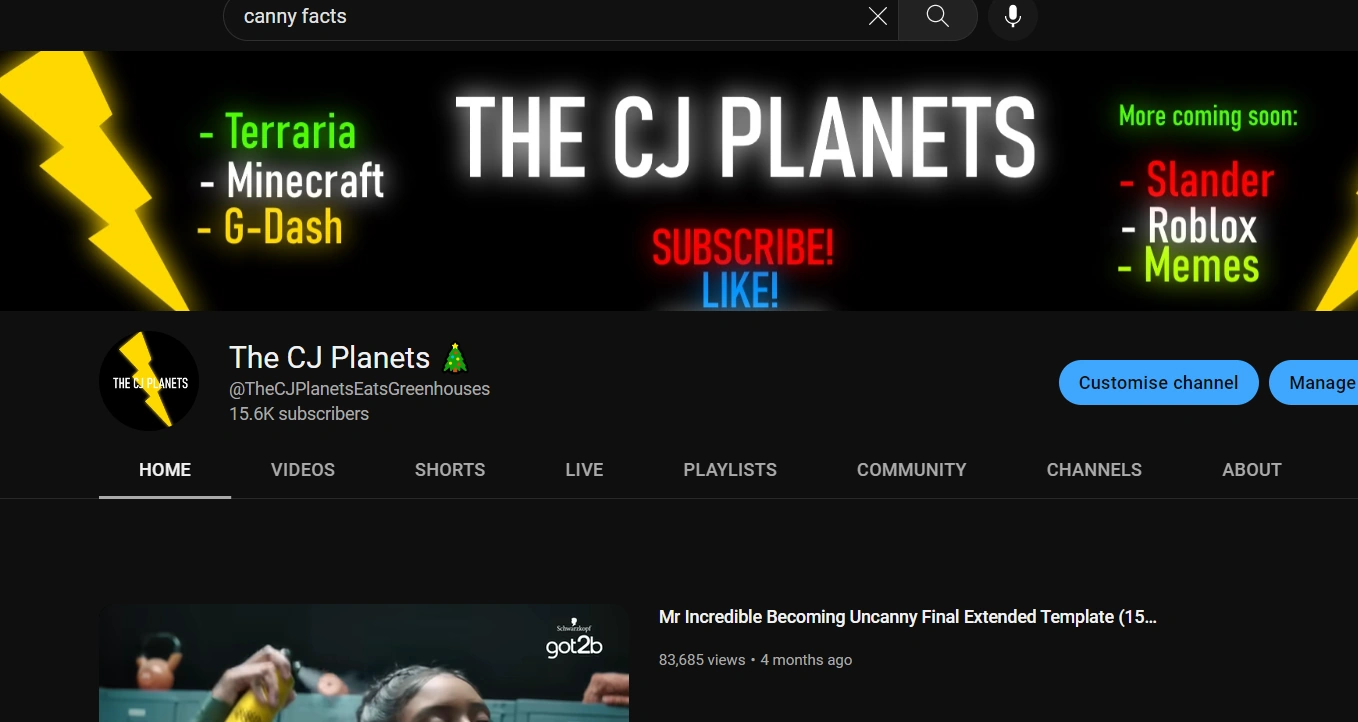The width and height of the screenshot is (1358, 722).
Task: Switch to the COMMUNITY tab
Action: (x=911, y=469)
